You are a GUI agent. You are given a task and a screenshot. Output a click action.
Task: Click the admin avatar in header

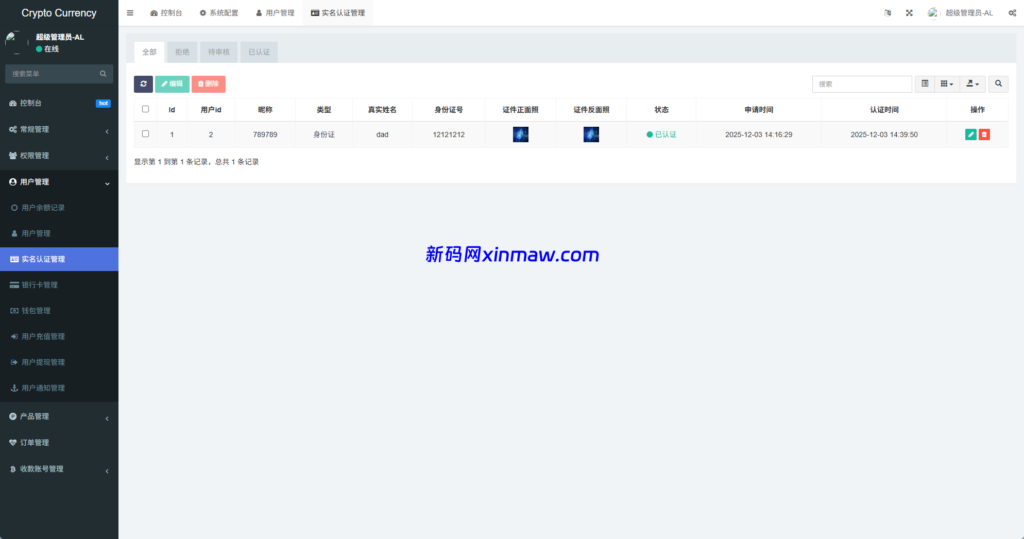click(933, 13)
